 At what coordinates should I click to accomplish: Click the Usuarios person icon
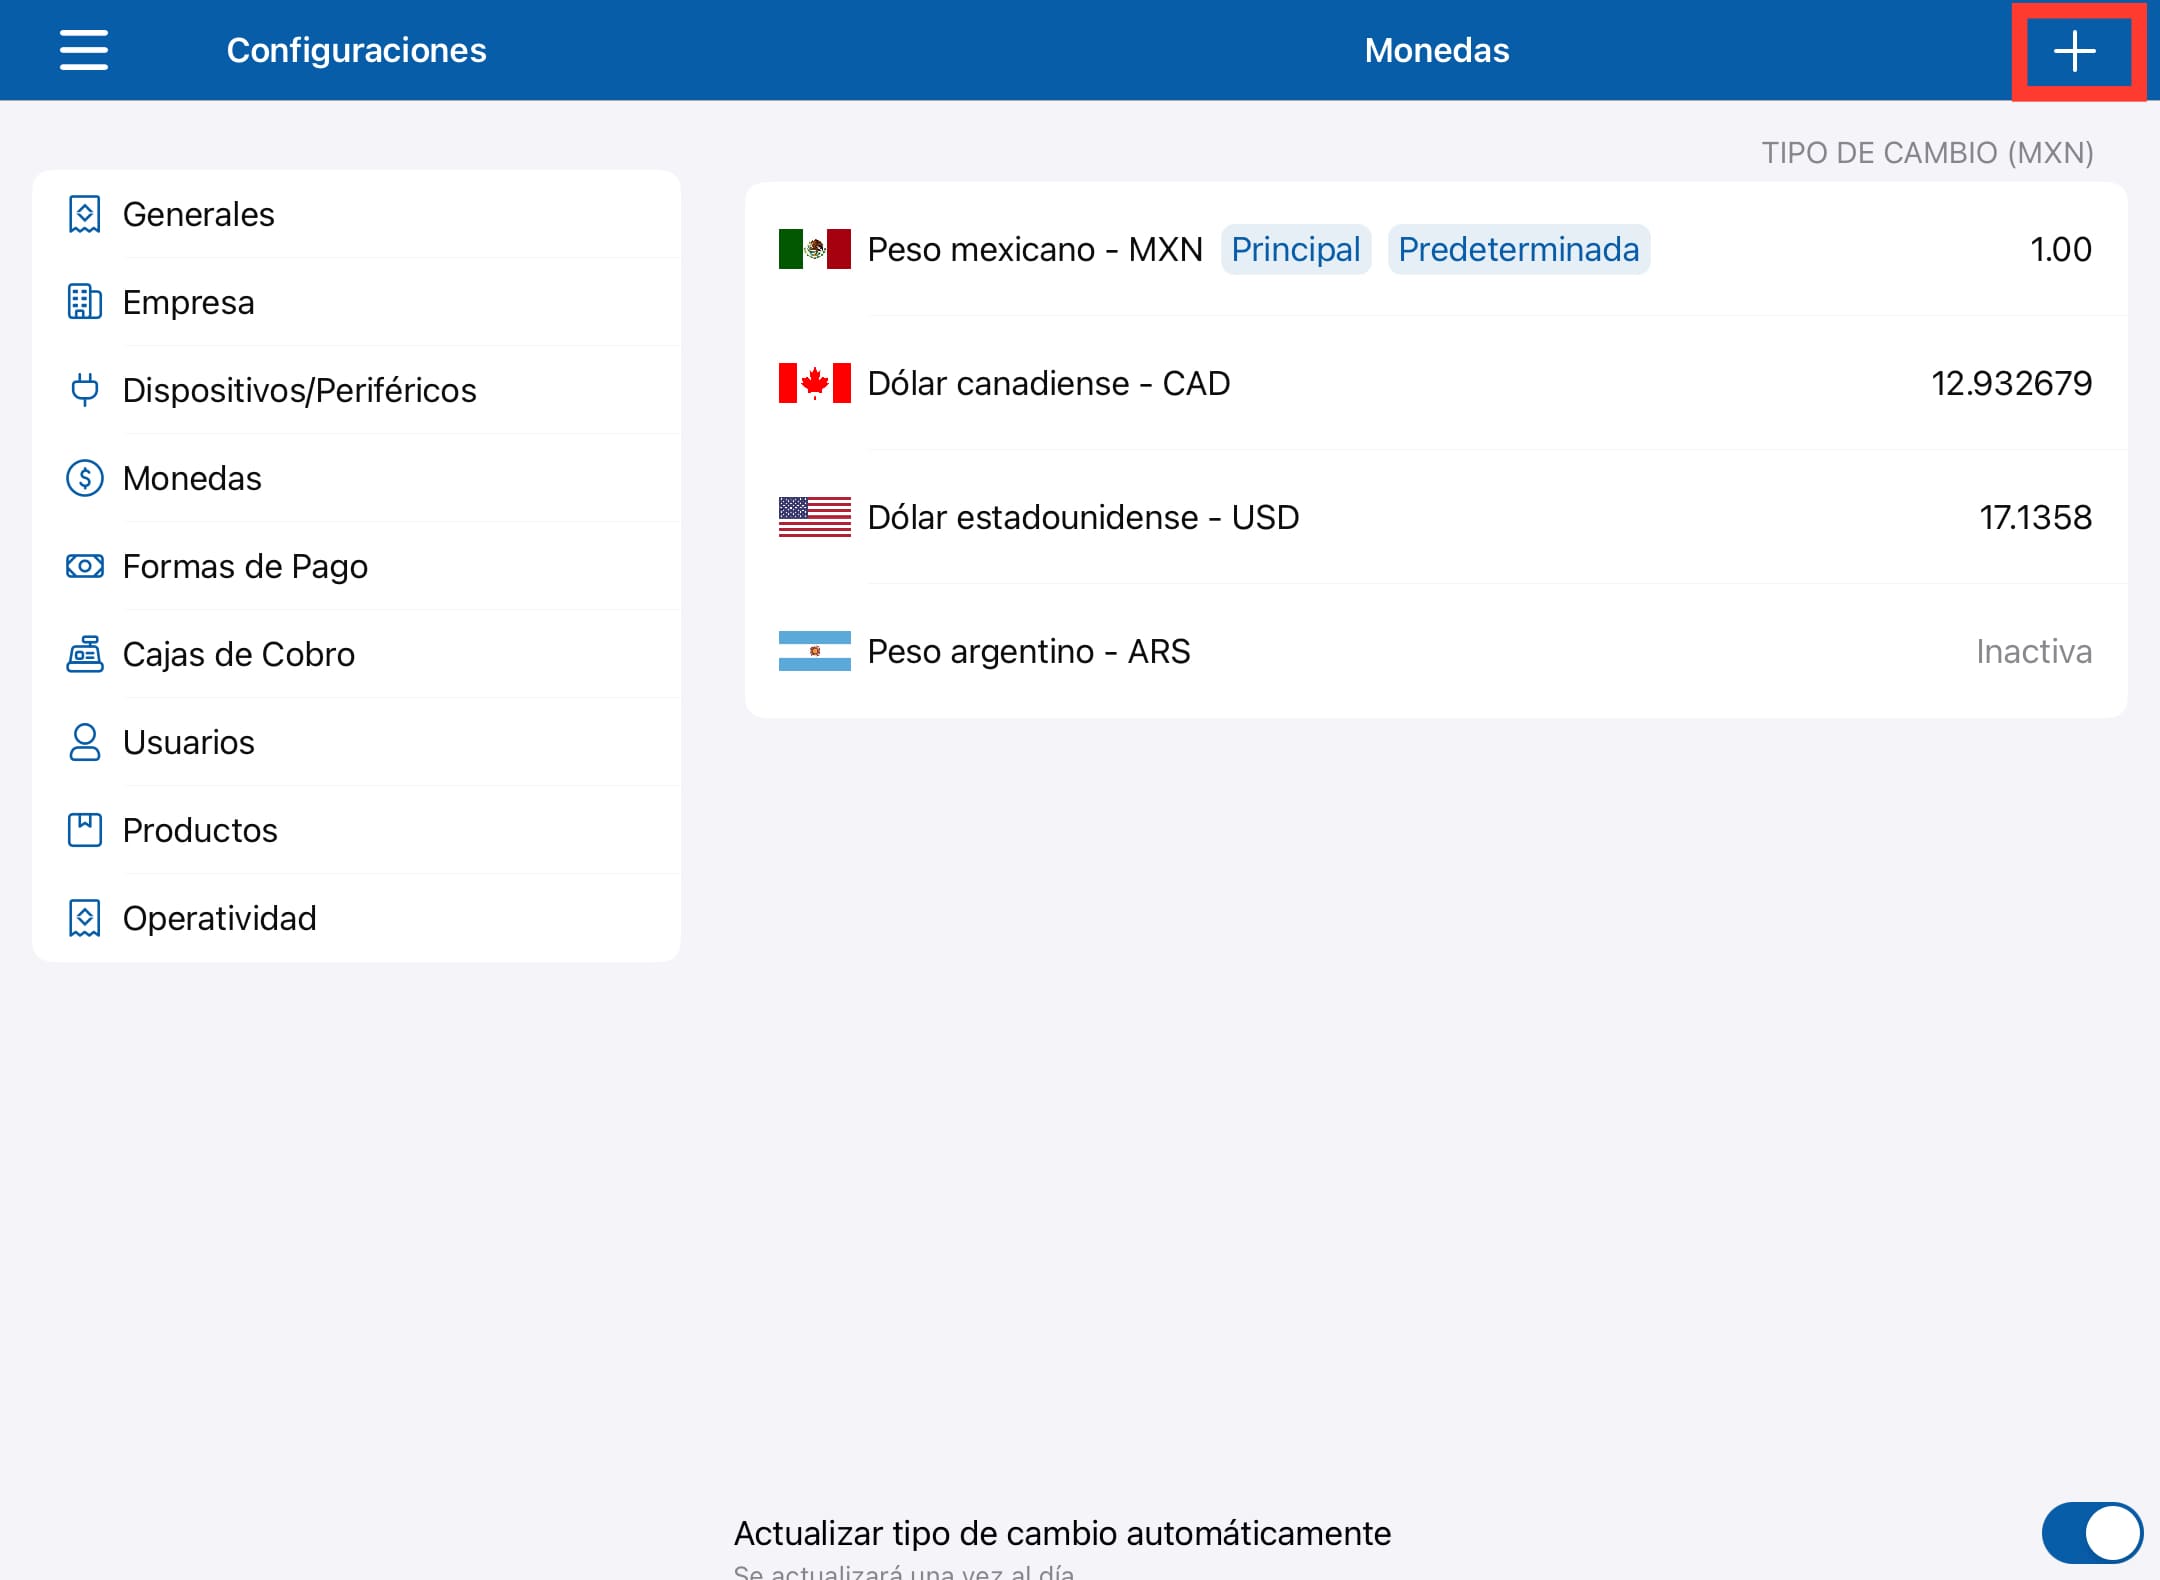point(85,742)
